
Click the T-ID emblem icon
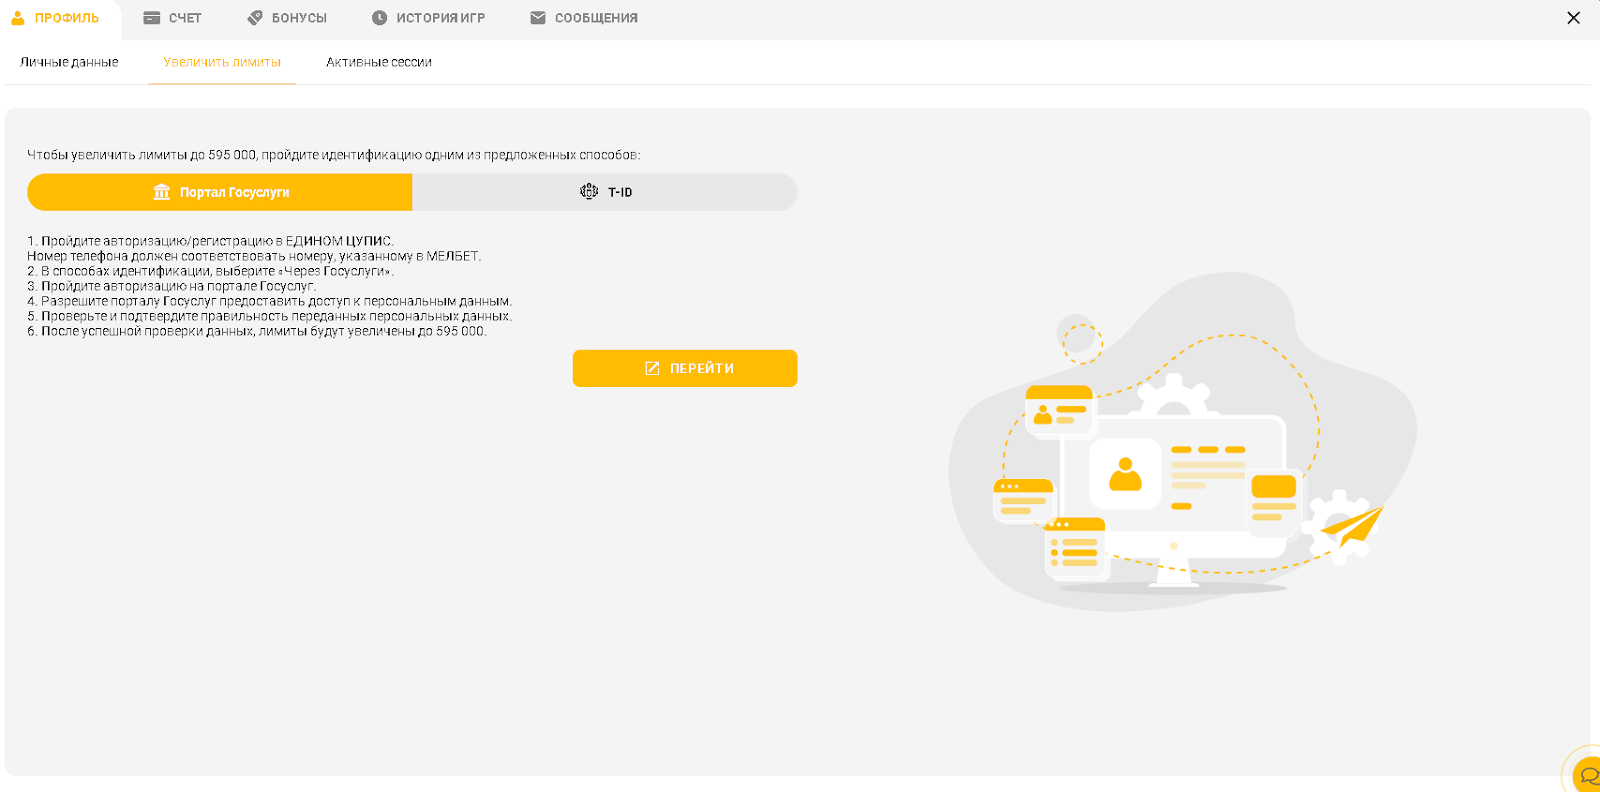589,192
